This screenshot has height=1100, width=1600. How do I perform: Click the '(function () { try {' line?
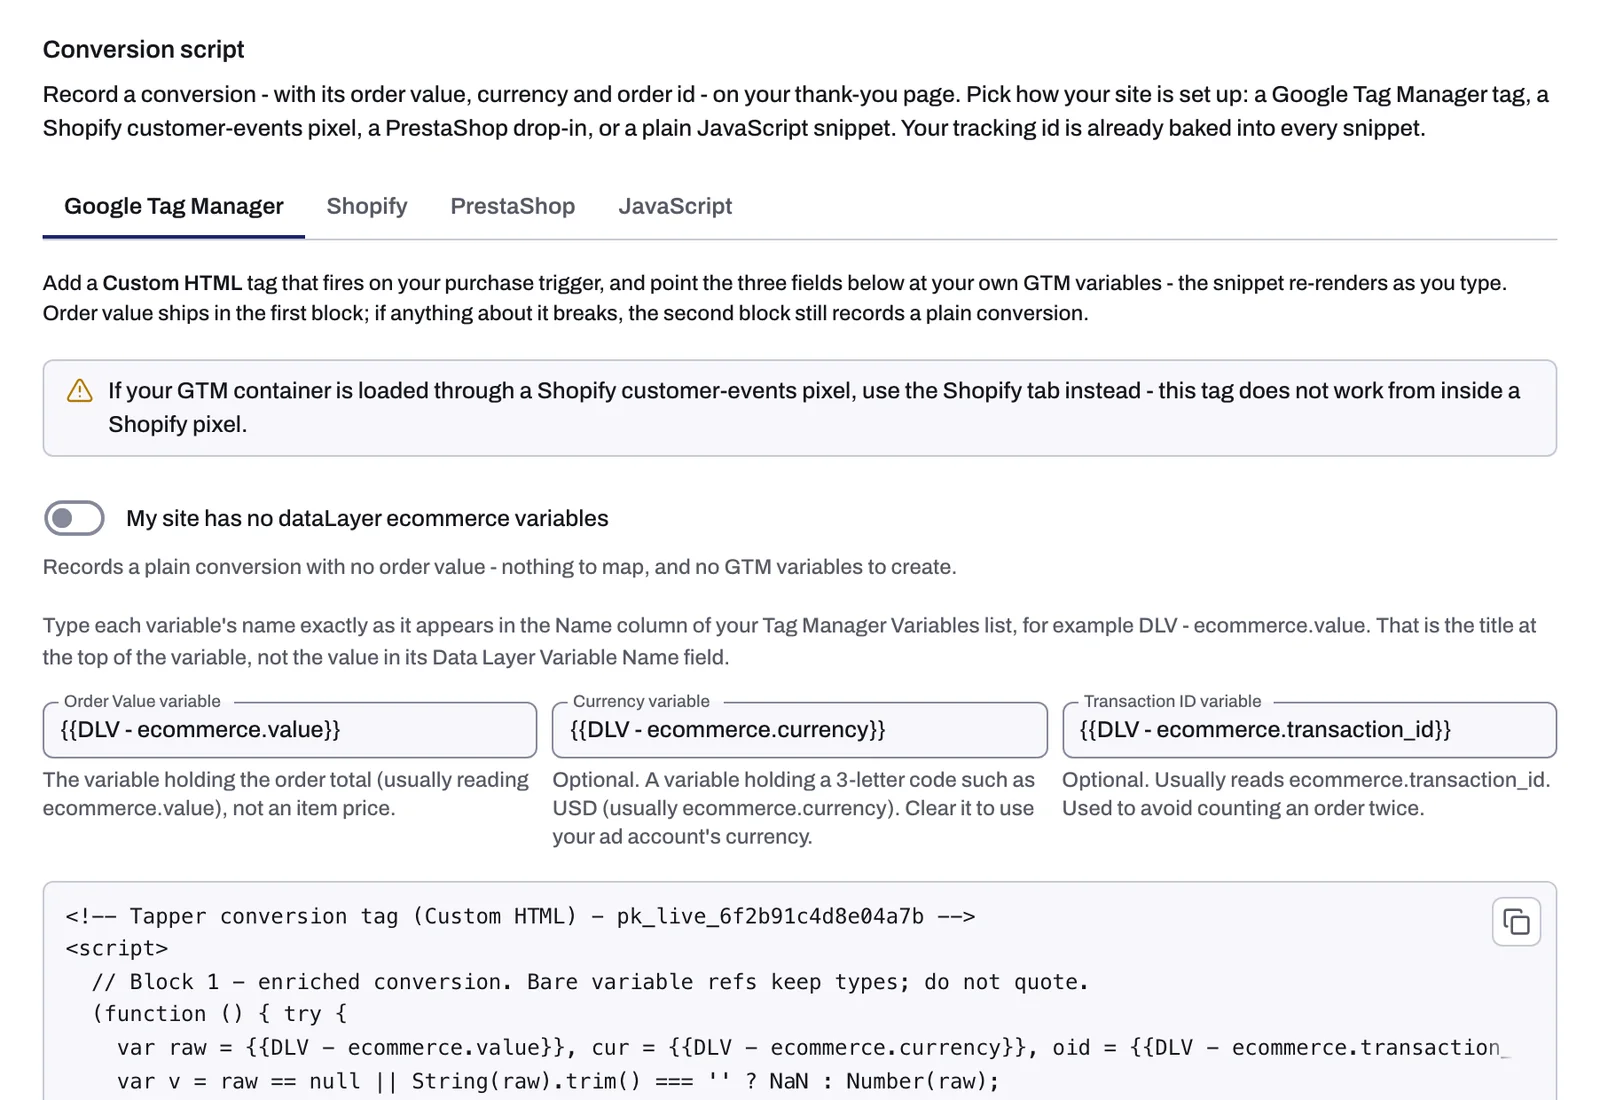point(219,1014)
